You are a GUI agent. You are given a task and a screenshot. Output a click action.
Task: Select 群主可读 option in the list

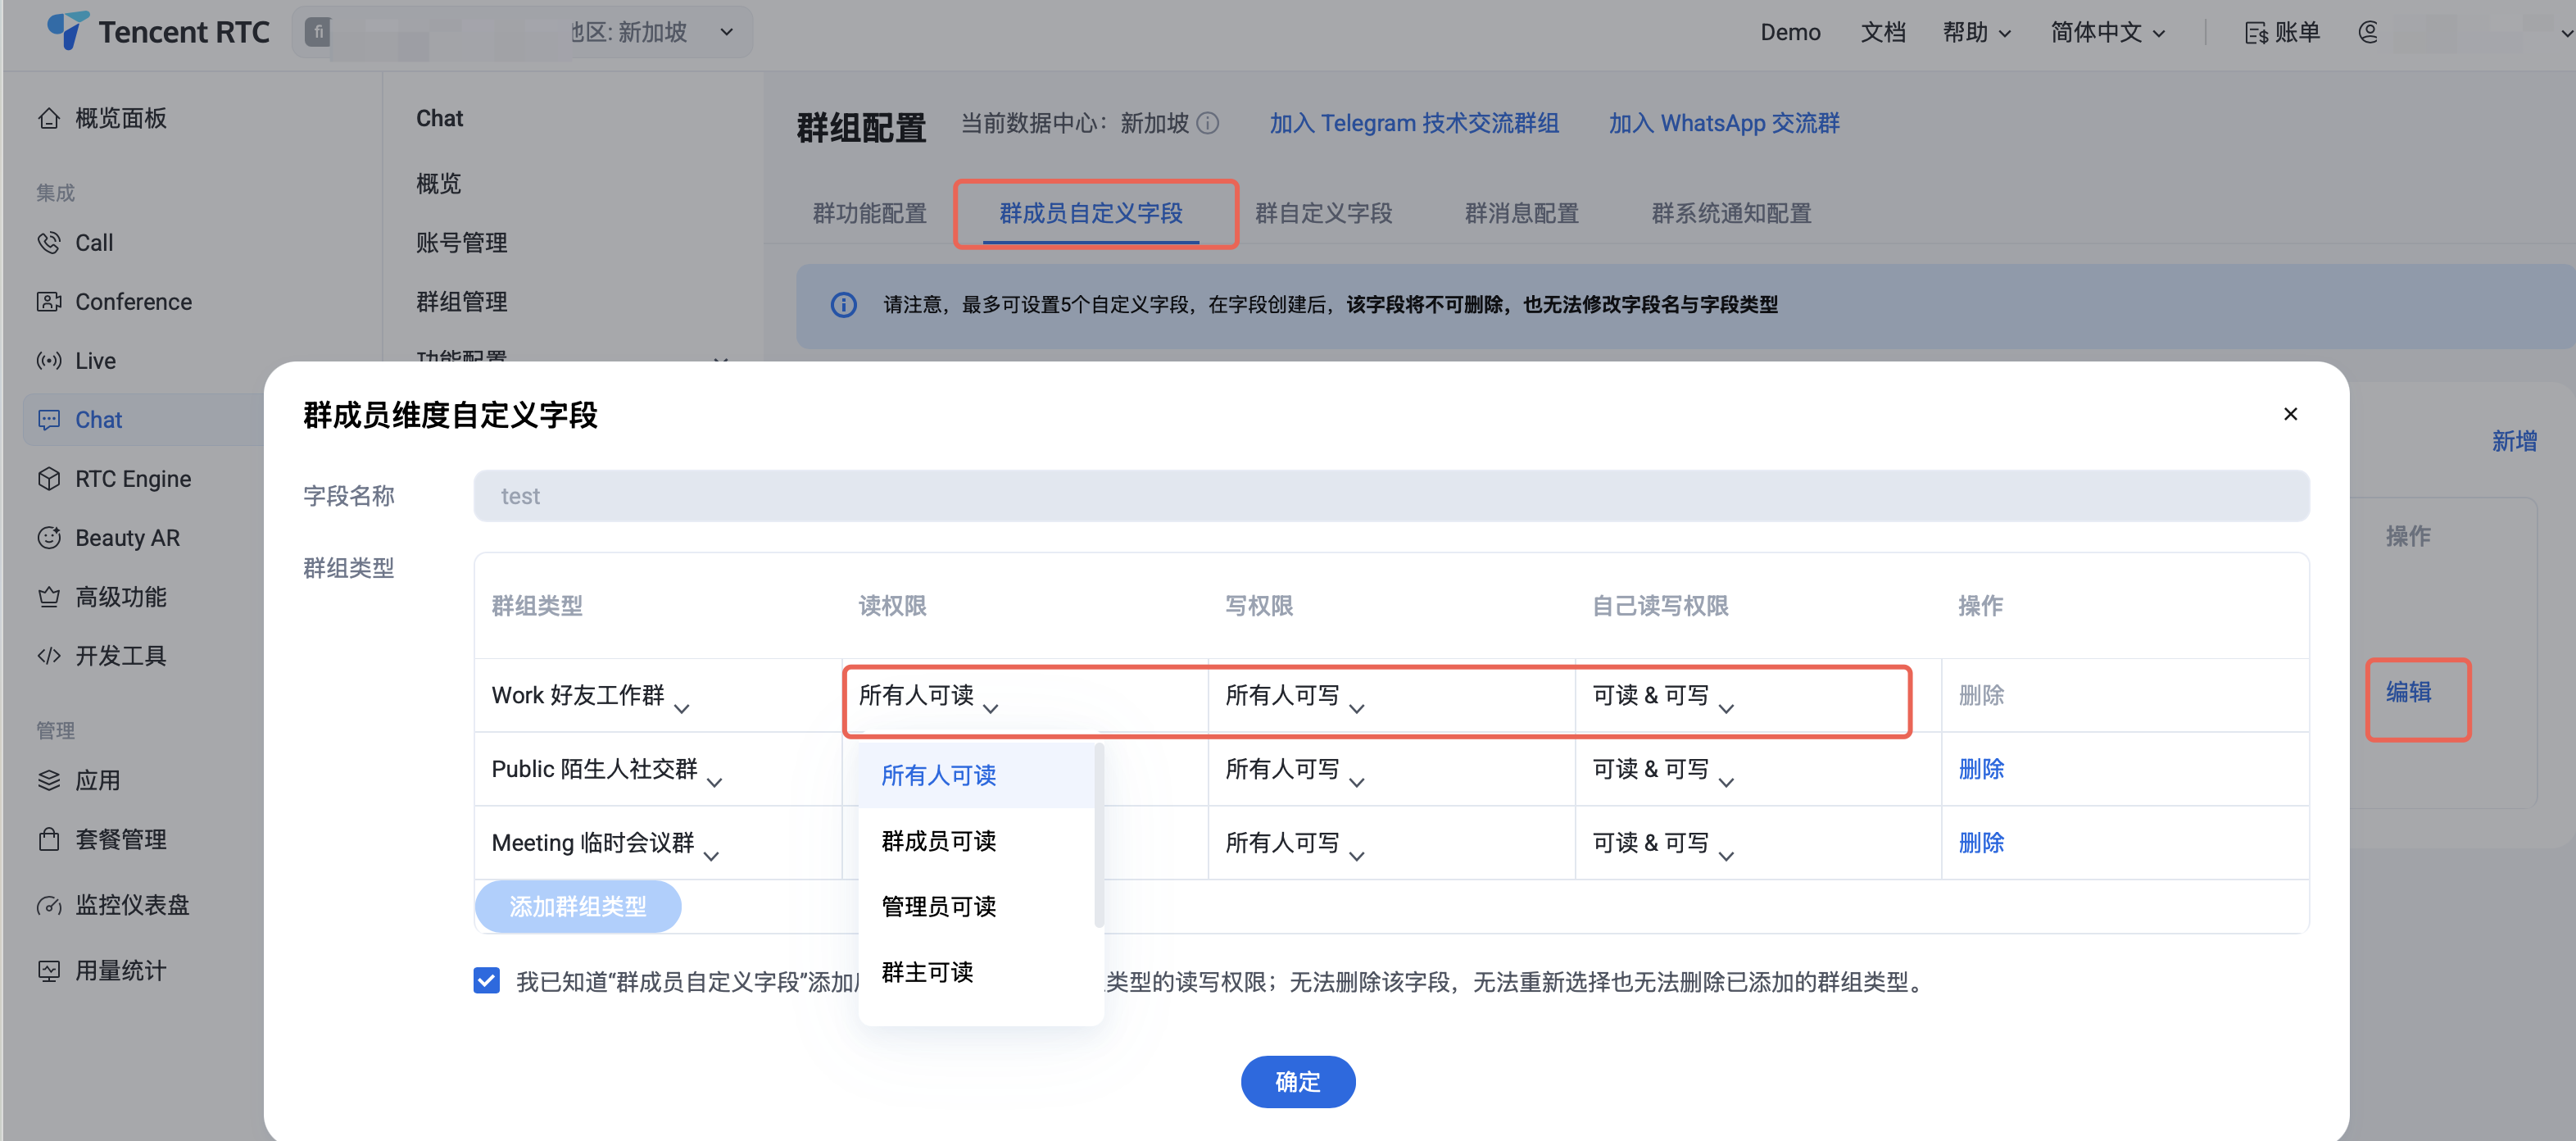click(927, 972)
